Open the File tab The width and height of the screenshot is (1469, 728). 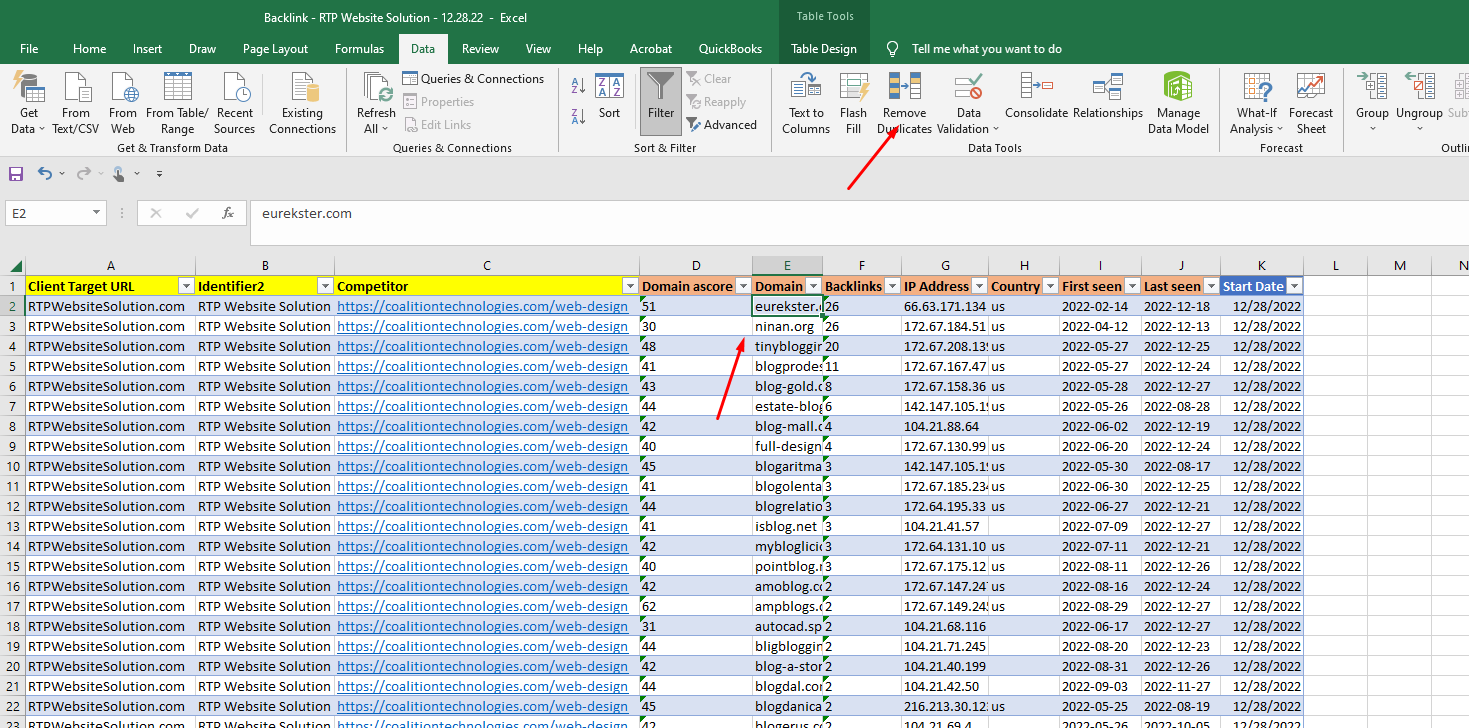click(29, 49)
